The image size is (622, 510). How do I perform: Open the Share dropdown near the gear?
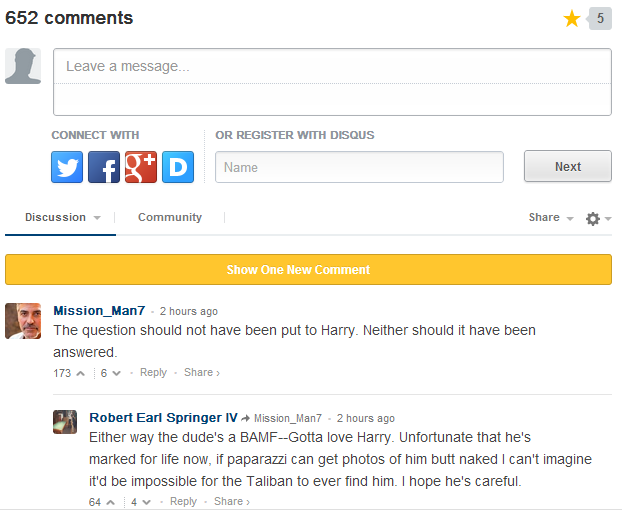pyautogui.click(x=551, y=217)
